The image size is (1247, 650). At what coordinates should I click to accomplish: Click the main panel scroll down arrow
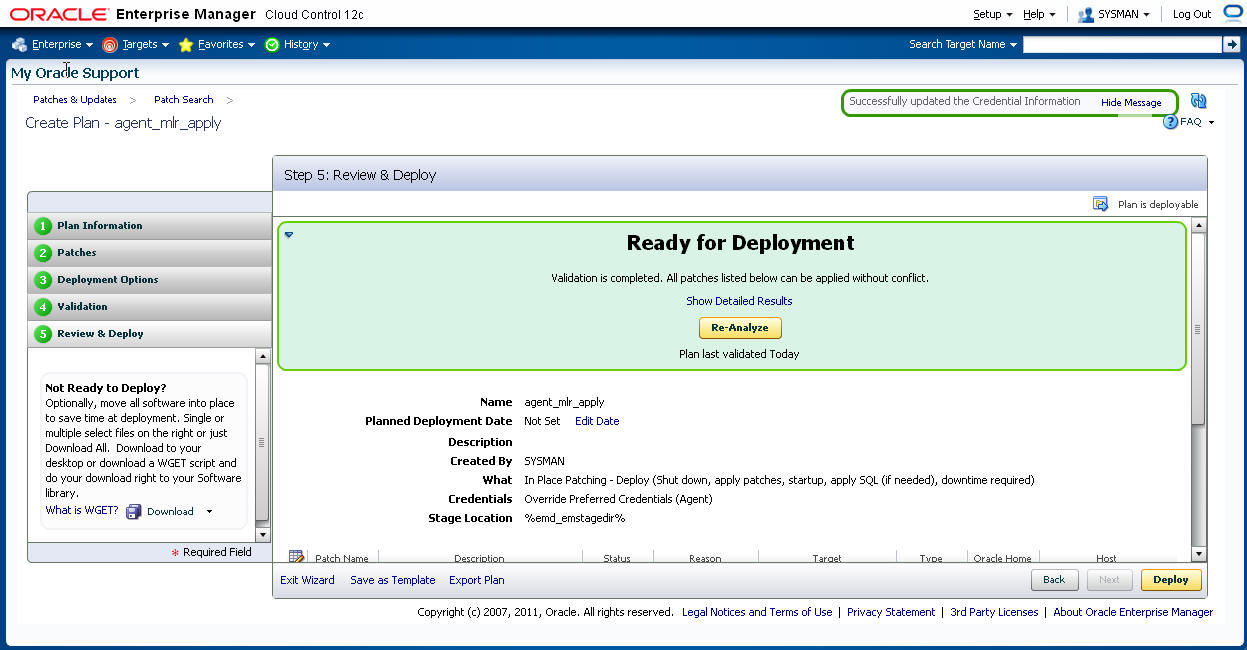point(1199,554)
